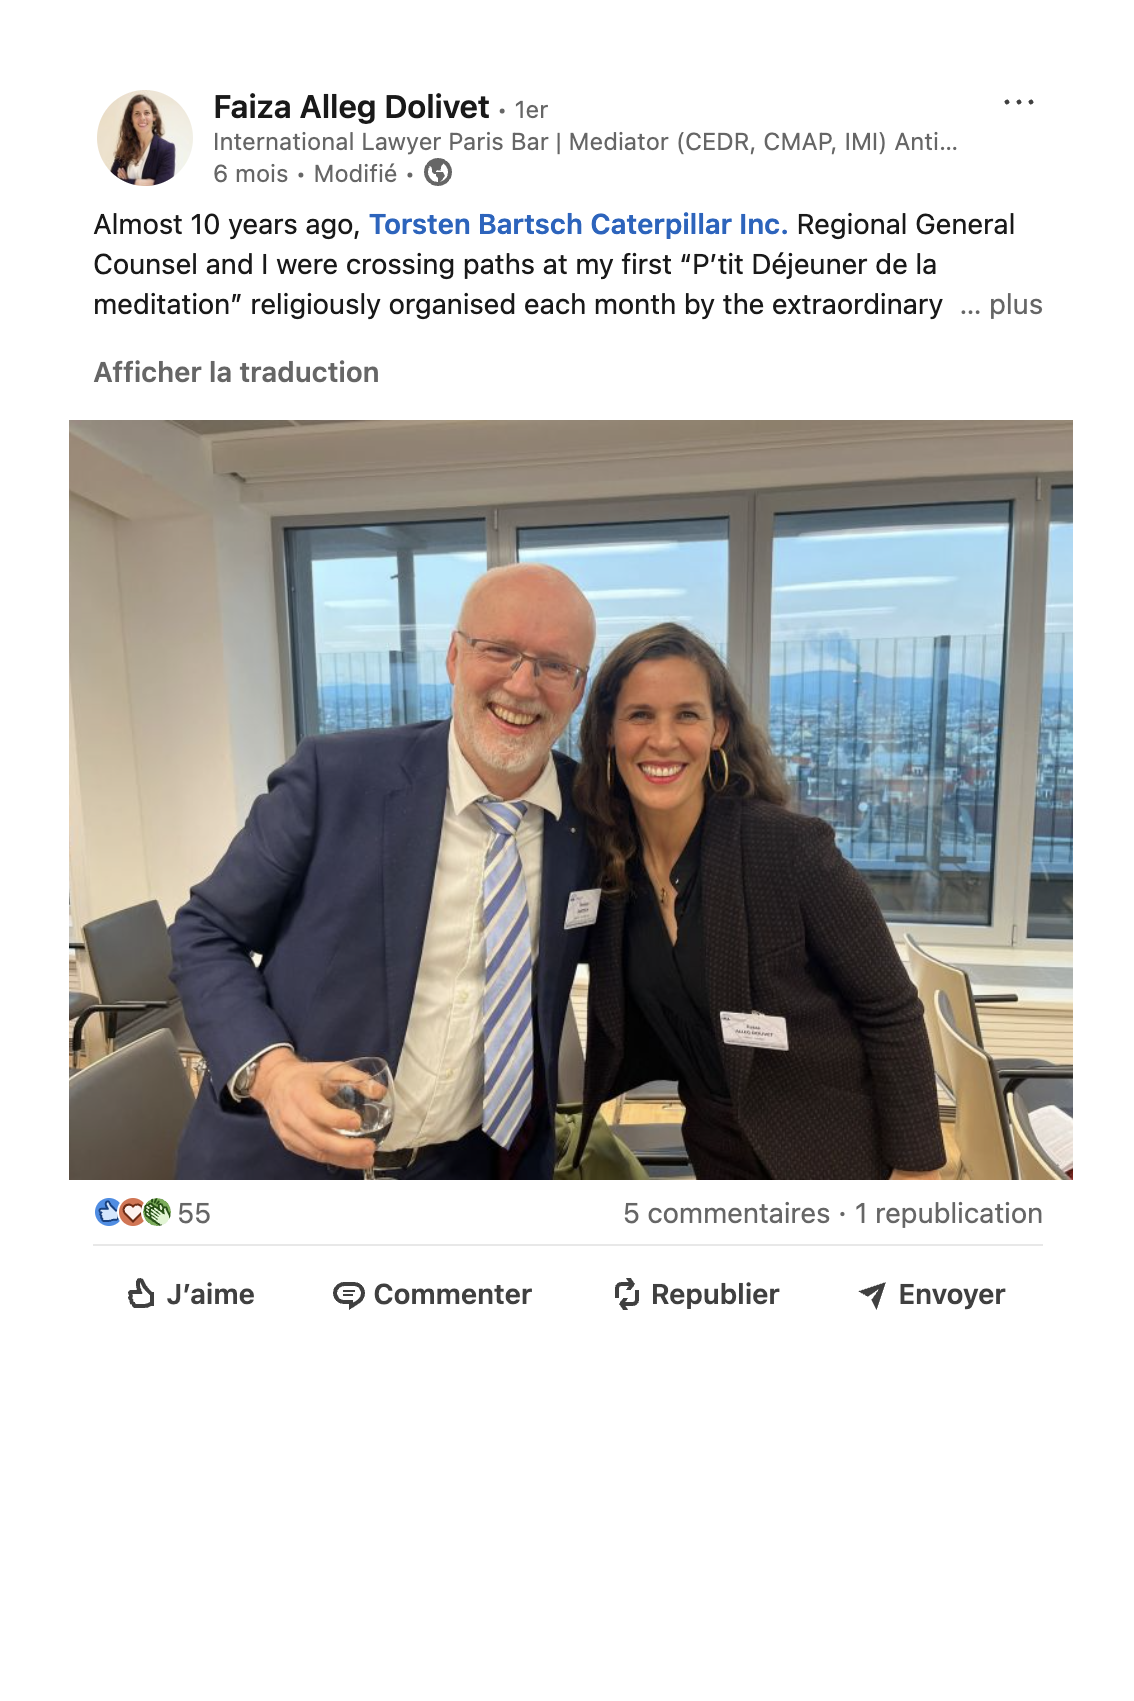Click the globe visibility icon
Viewport: 1134px width, 1701px height.
click(438, 173)
